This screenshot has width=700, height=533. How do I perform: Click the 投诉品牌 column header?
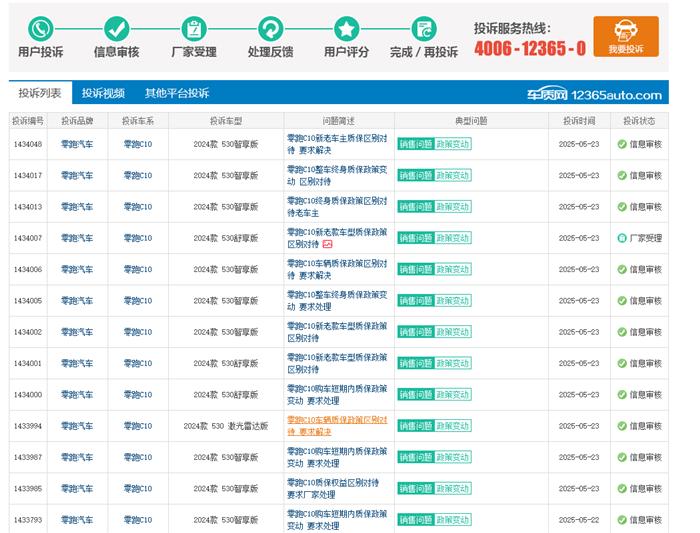(x=77, y=121)
